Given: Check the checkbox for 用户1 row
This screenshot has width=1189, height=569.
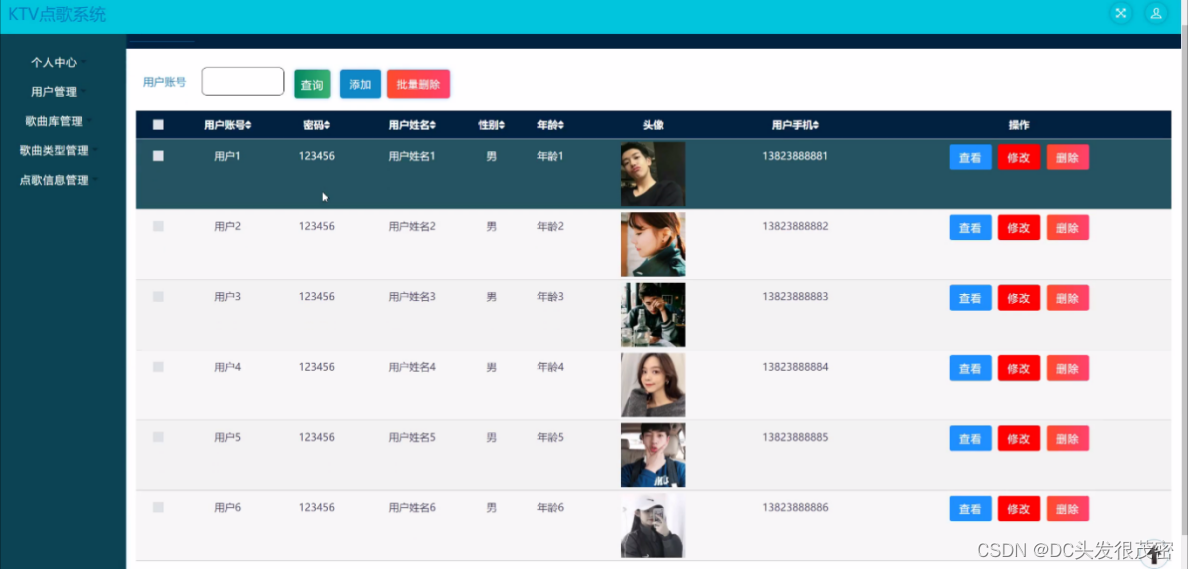Looking at the screenshot, I should pyautogui.click(x=158, y=156).
